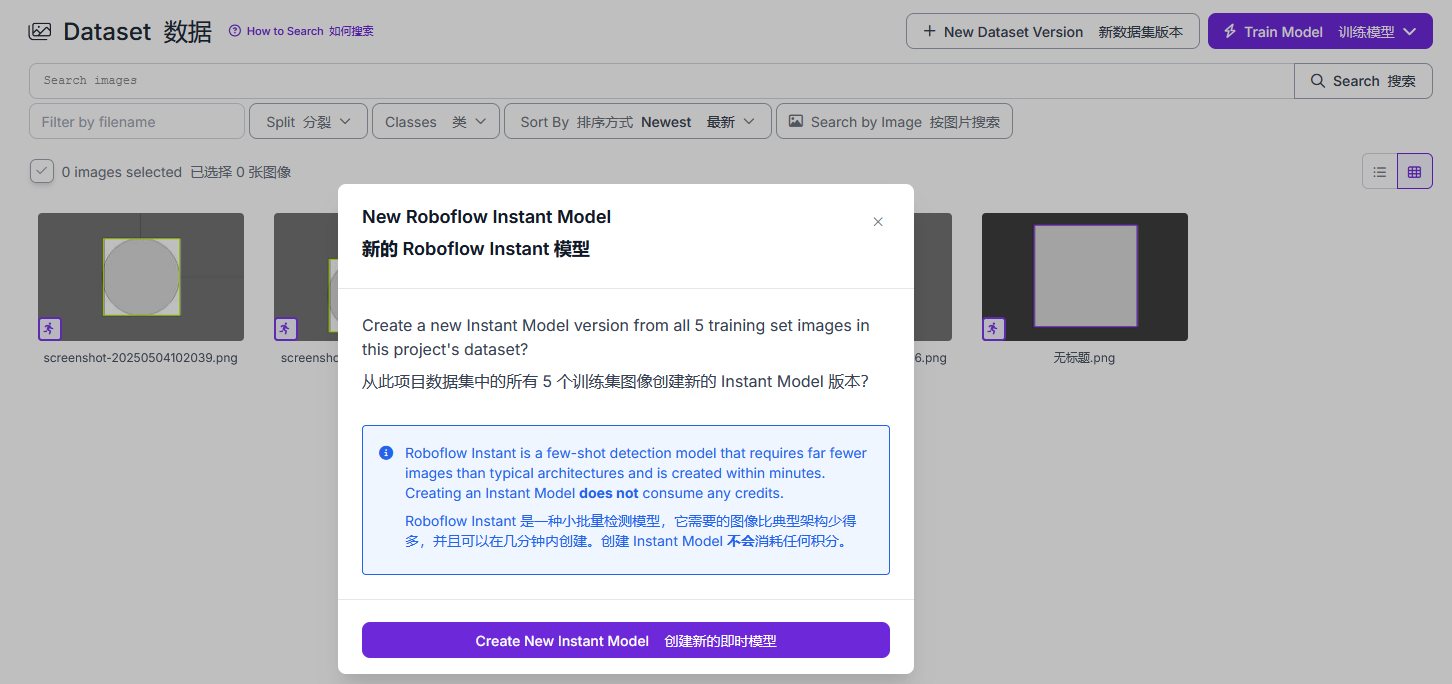Toggle the select-all images checkbox

(42, 171)
